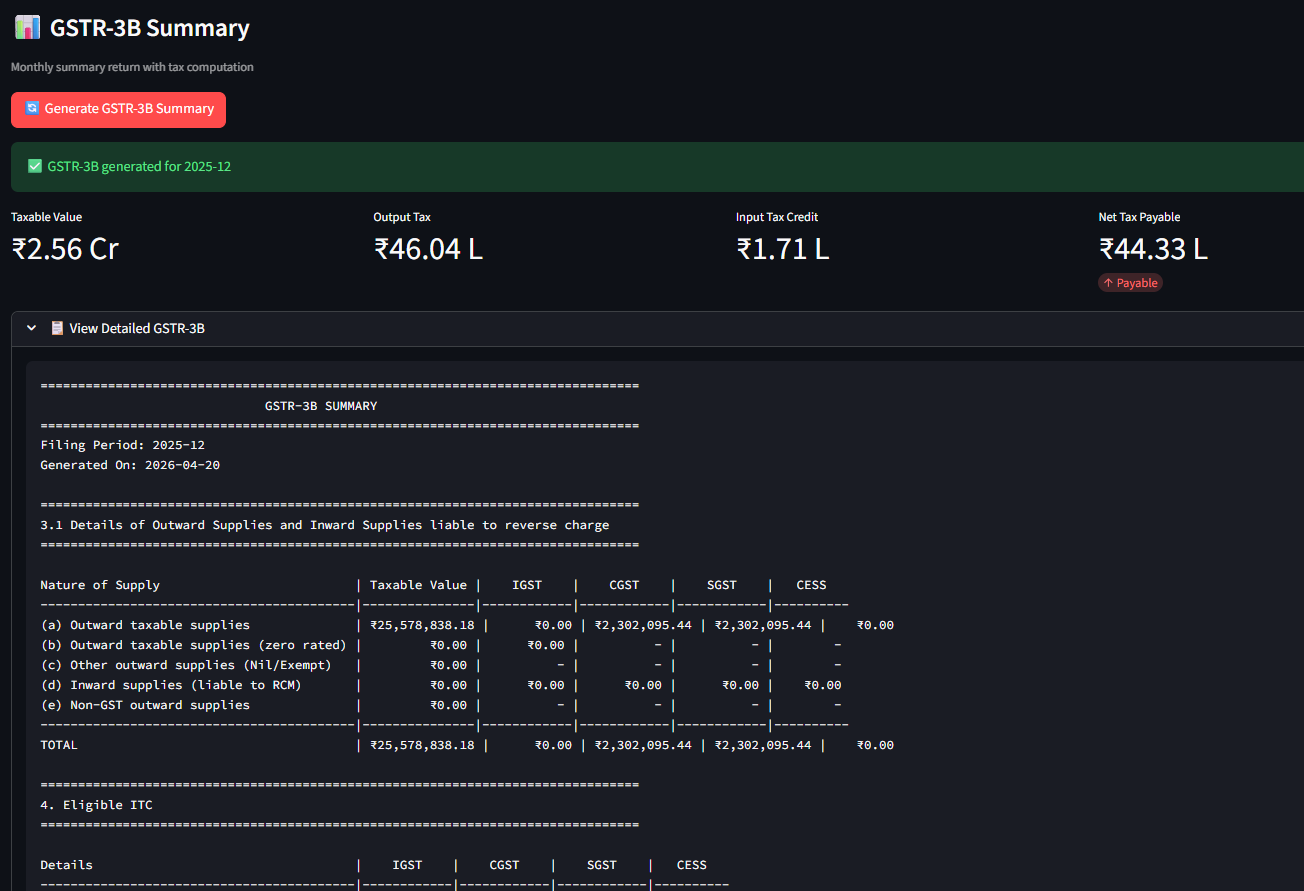Click the green checkmark icon in success message
This screenshot has height=891, width=1304.
35,166
